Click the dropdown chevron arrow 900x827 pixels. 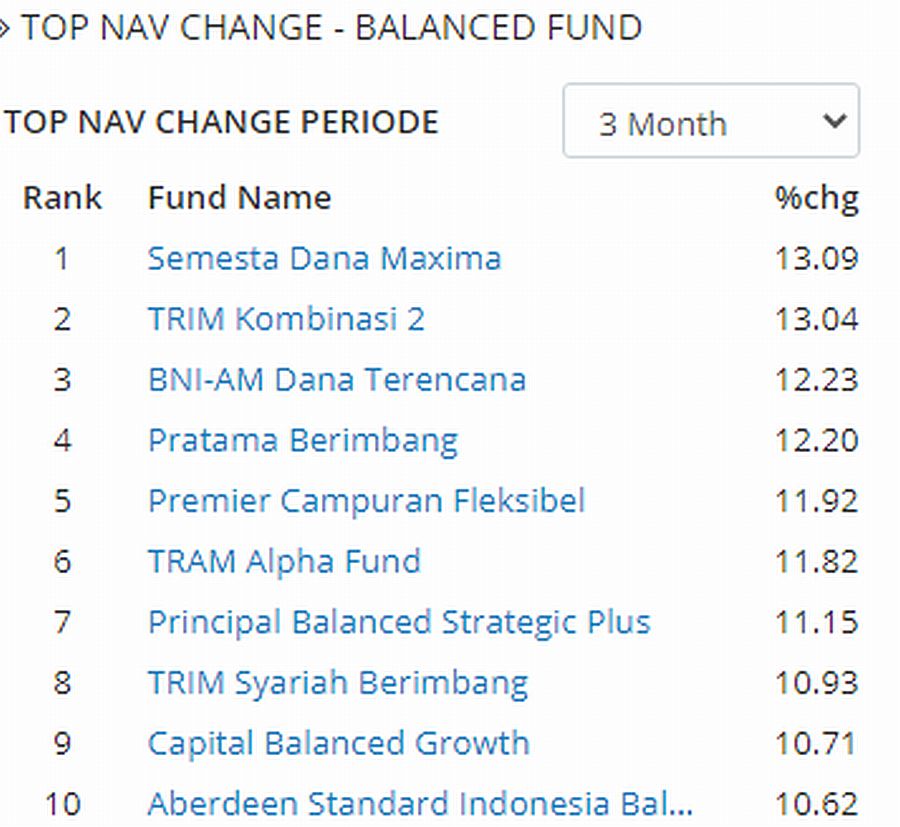(x=833, y=121)
